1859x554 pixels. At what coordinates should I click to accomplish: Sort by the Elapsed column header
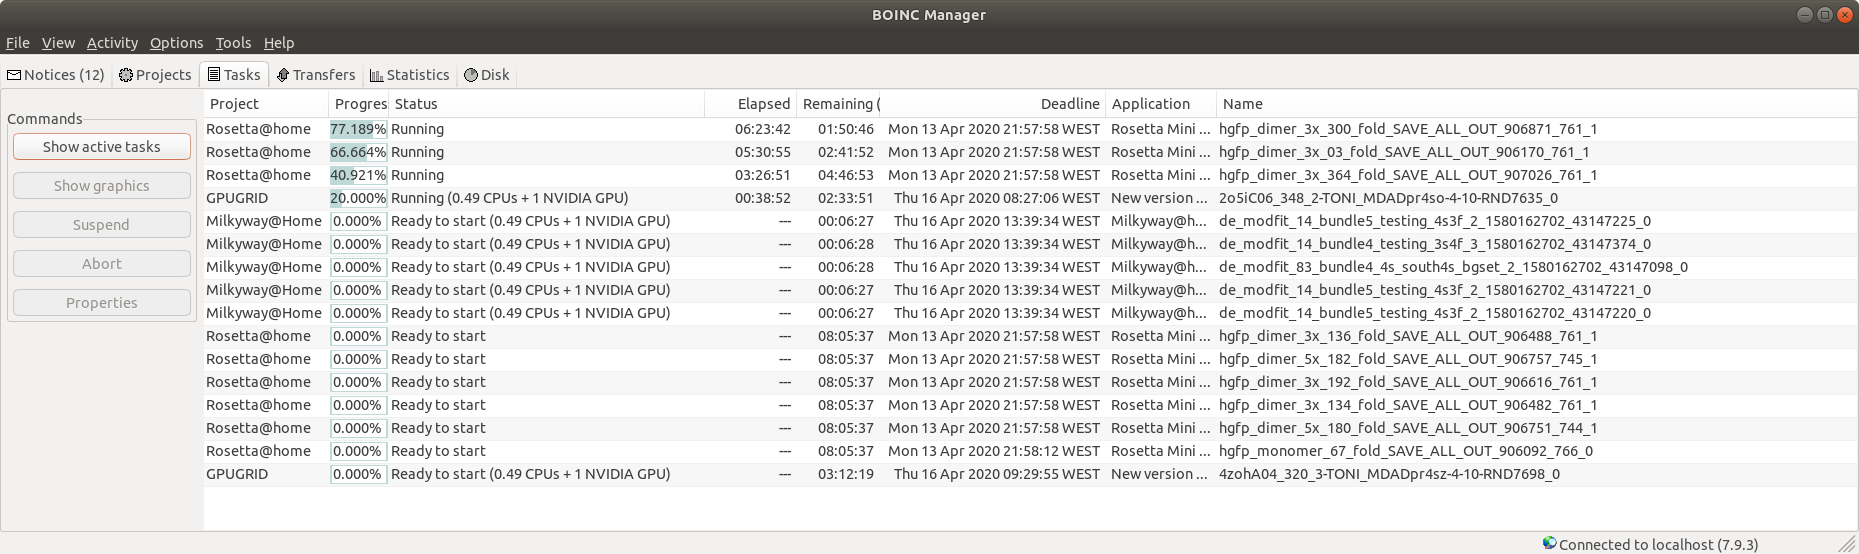763,104
